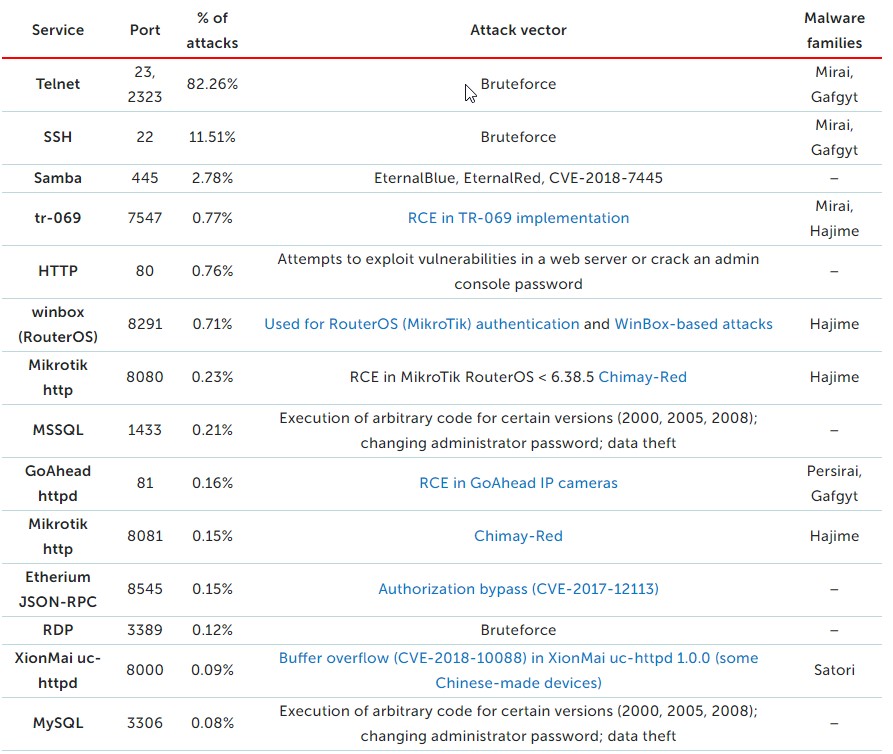
Task: Open Chimay-Red link in port 8080 row
Action: [642, 377]
